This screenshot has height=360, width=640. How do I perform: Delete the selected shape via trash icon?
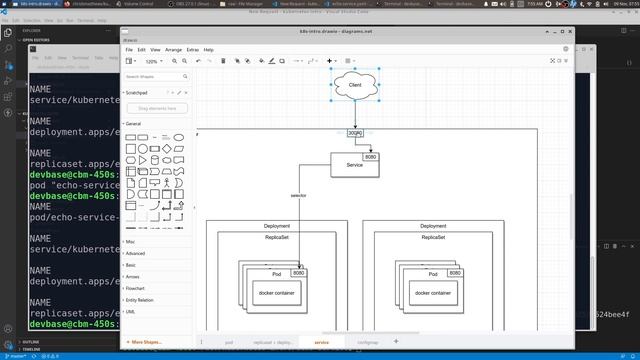coord(223,61)
